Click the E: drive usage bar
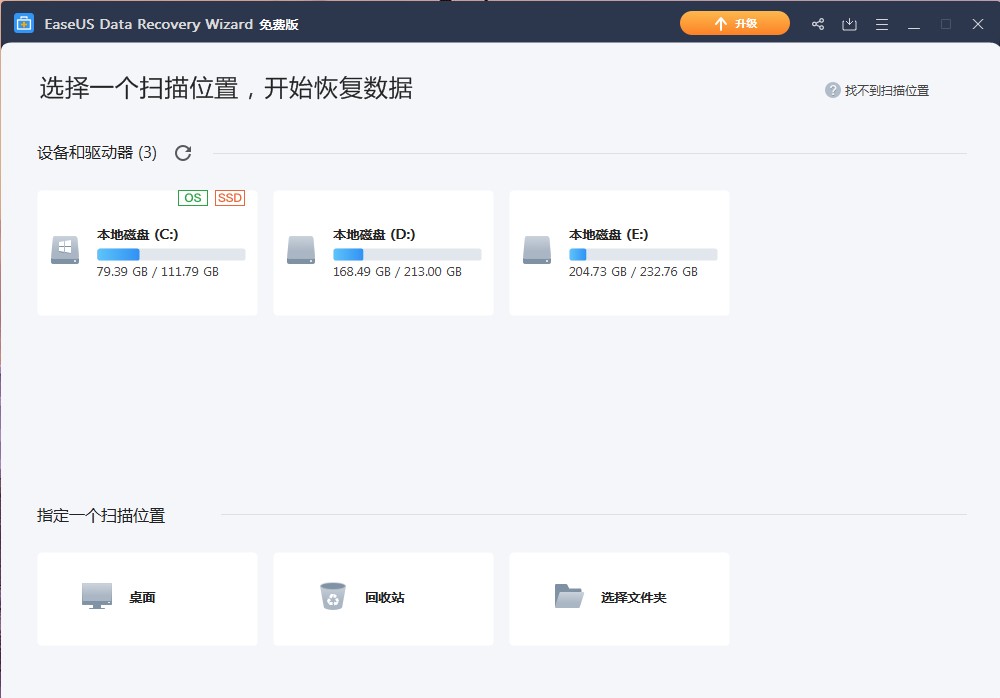 pyautogui.click(x=643, y=255)
